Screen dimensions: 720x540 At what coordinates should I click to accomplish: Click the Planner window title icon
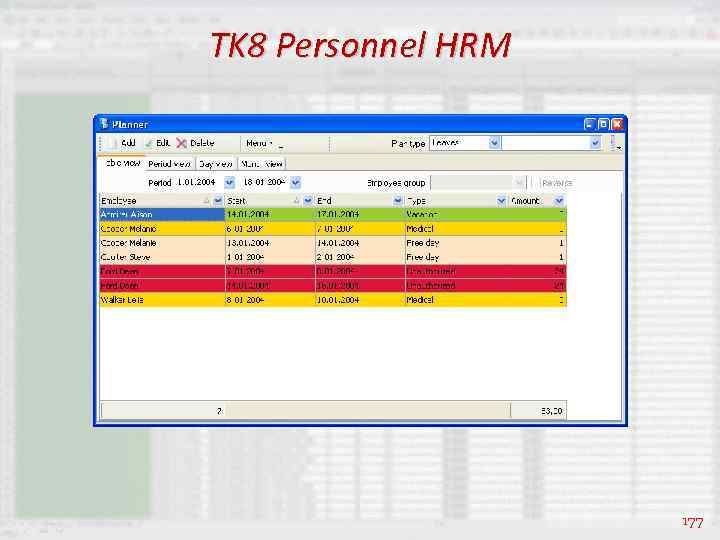[x=104, y=124]
